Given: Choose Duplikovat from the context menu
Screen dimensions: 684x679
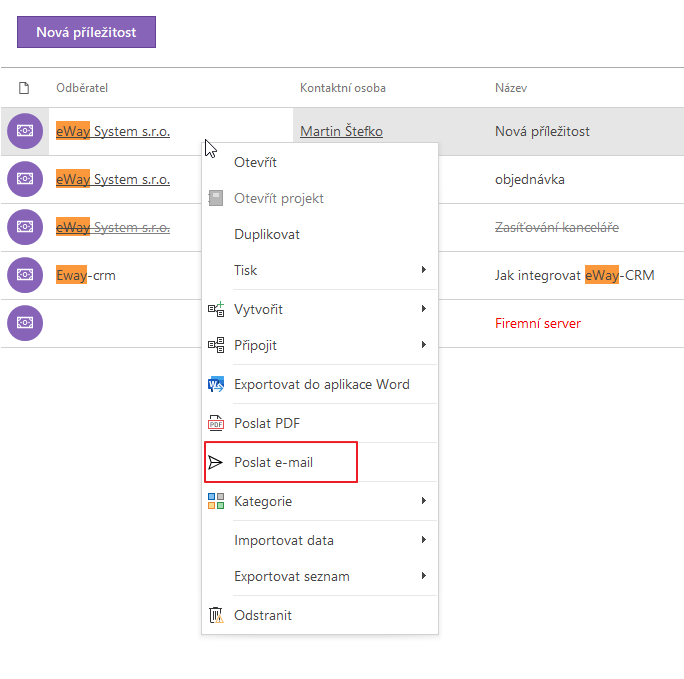Looking at the screenshot, I should pyautogui.click(x=320, y=234).
